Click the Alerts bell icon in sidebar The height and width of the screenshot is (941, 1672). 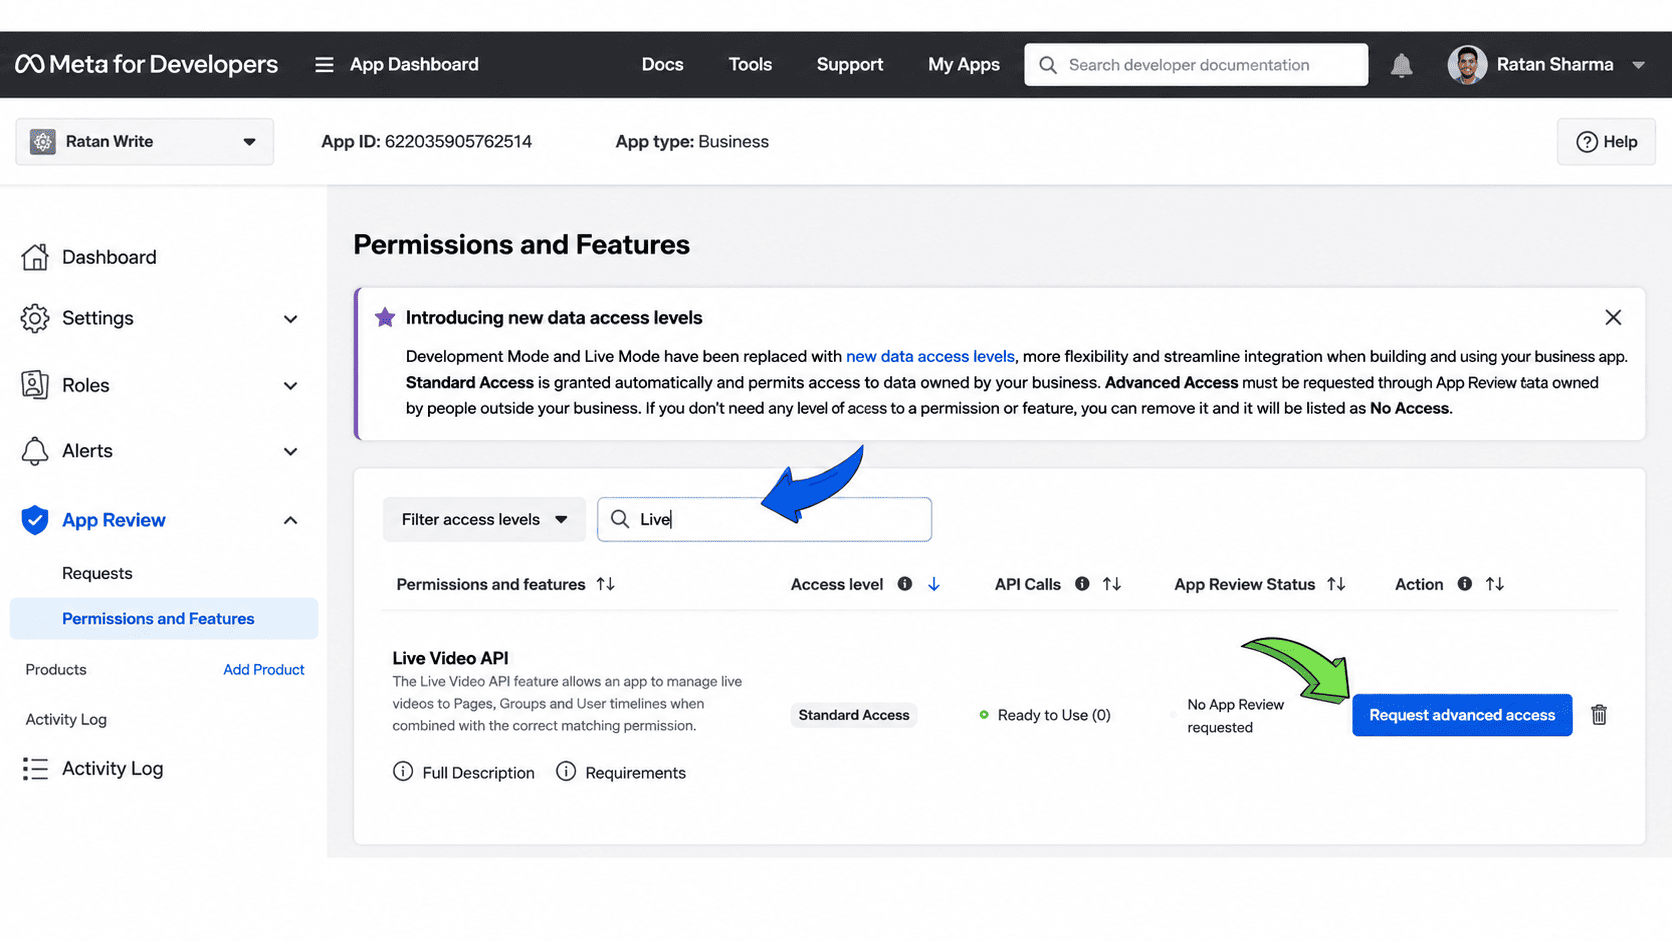[x=35, y=451]
